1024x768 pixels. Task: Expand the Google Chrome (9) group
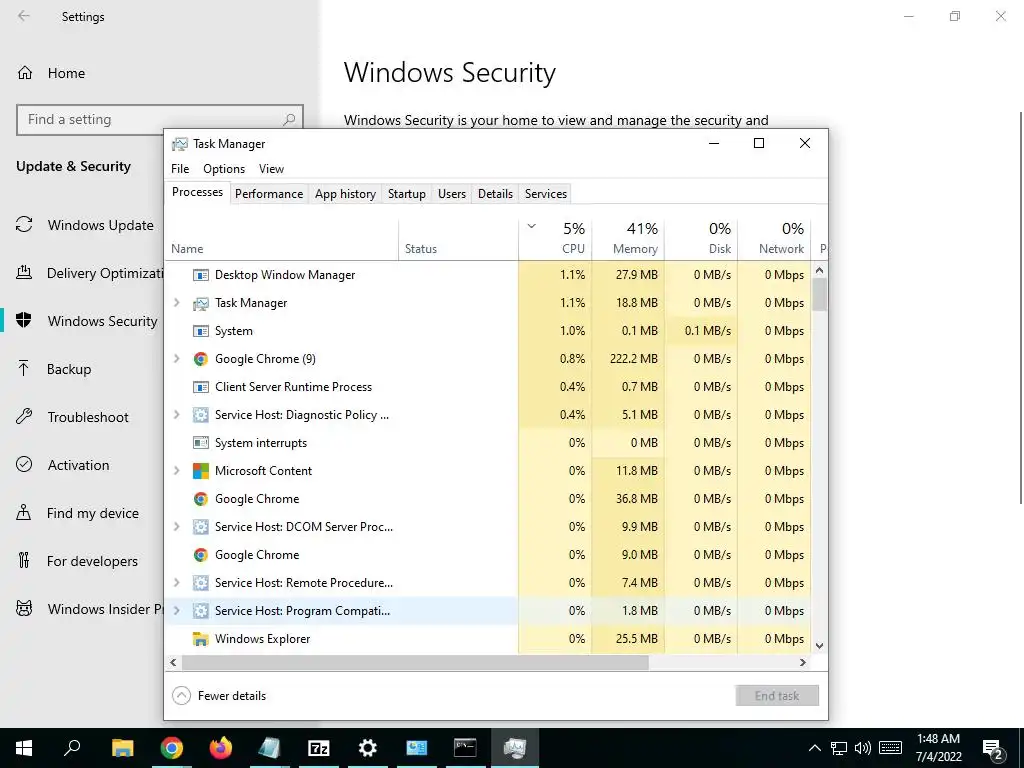pos(176,359)
